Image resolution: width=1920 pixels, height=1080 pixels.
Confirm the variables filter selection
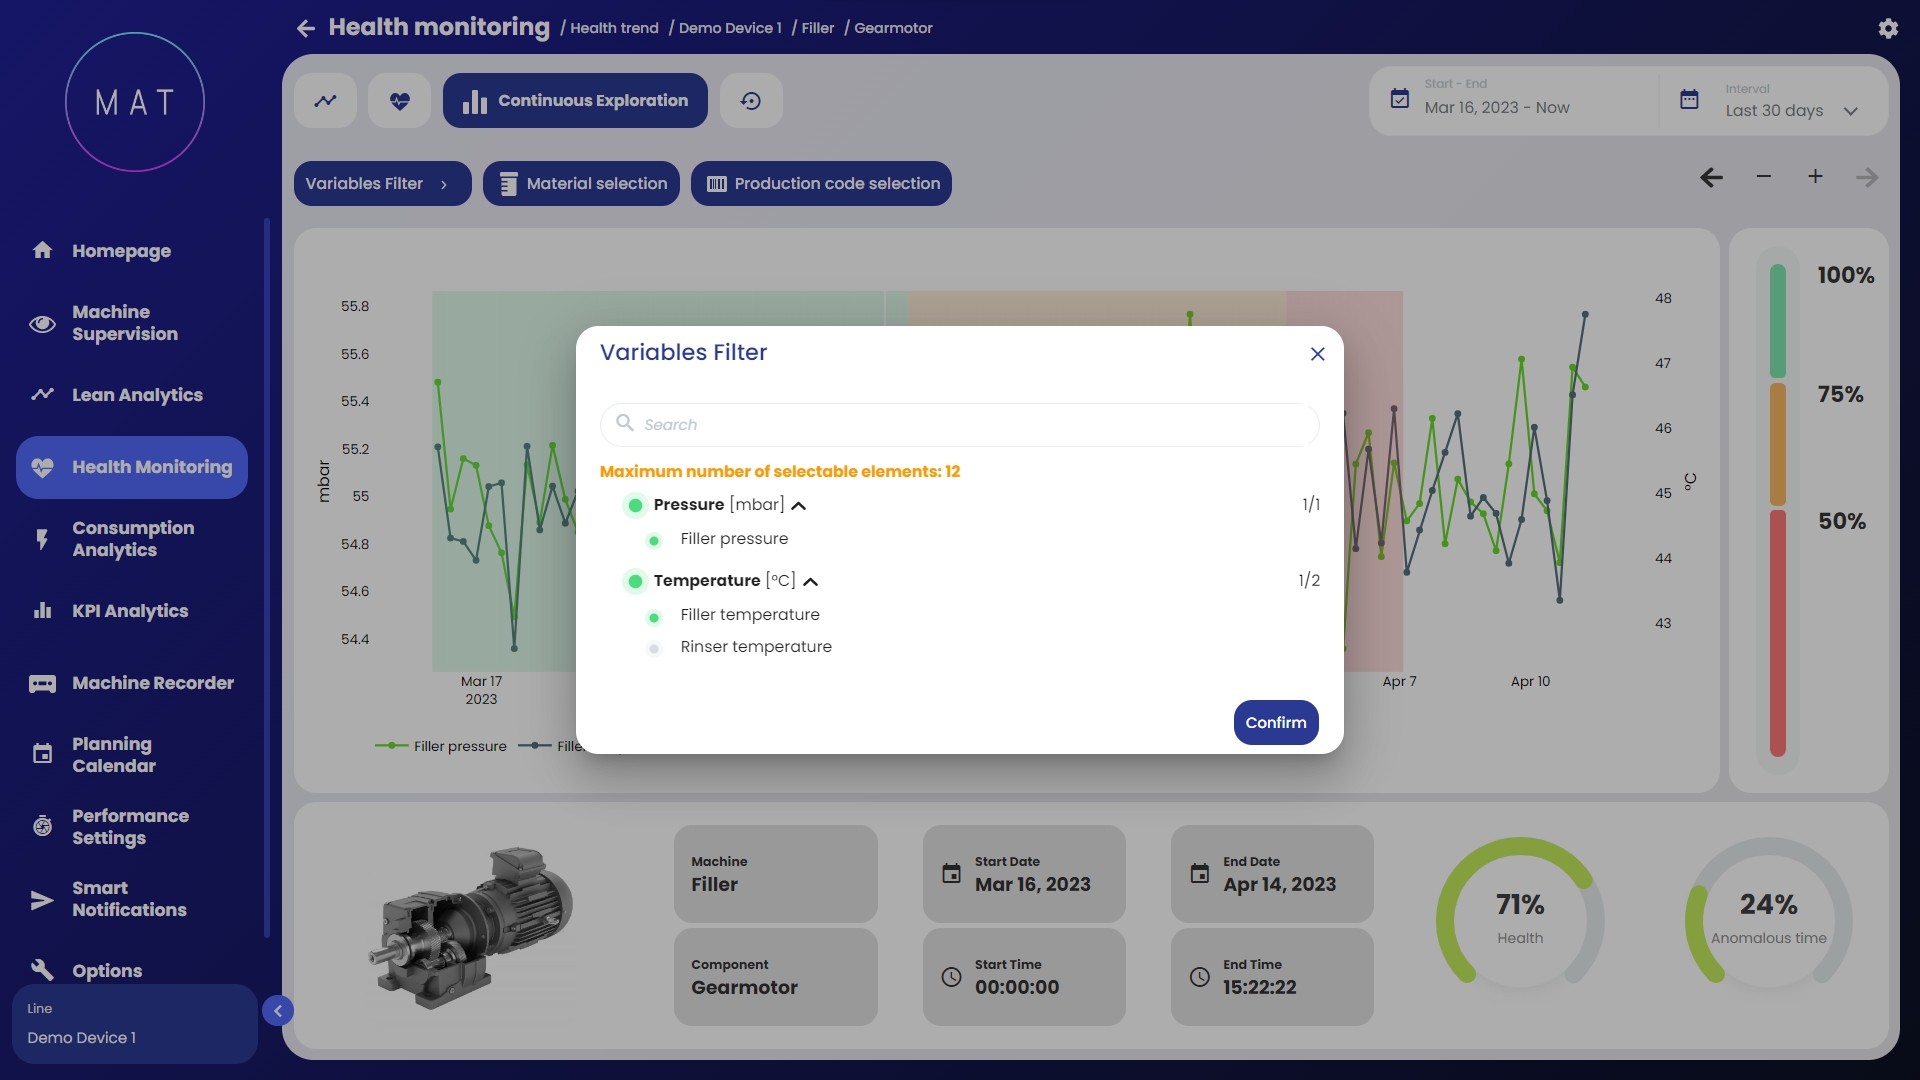click(x=1275, y=722)
